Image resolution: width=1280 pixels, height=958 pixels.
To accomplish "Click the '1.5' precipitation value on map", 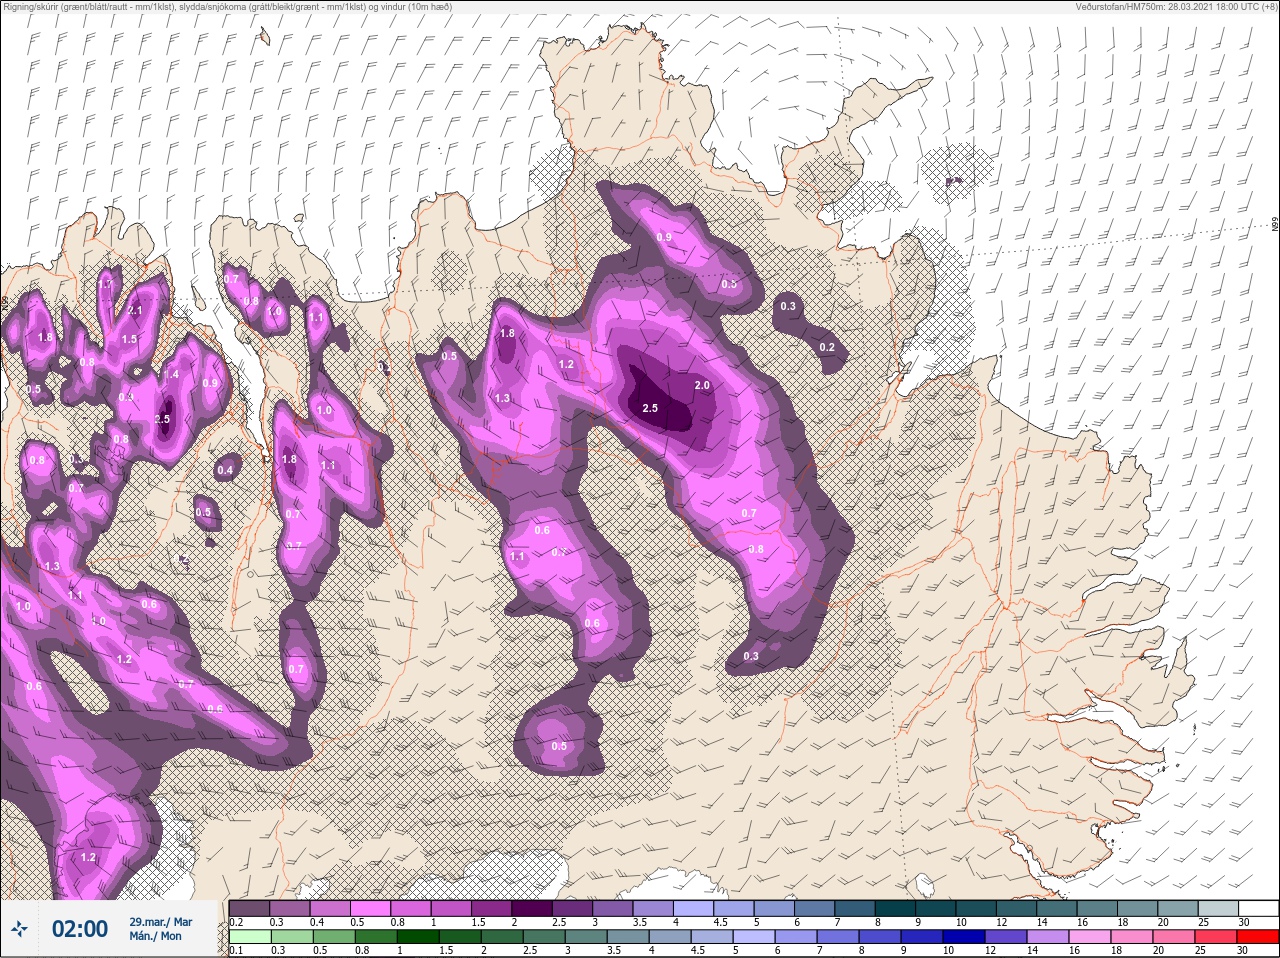I will (129, 340).
